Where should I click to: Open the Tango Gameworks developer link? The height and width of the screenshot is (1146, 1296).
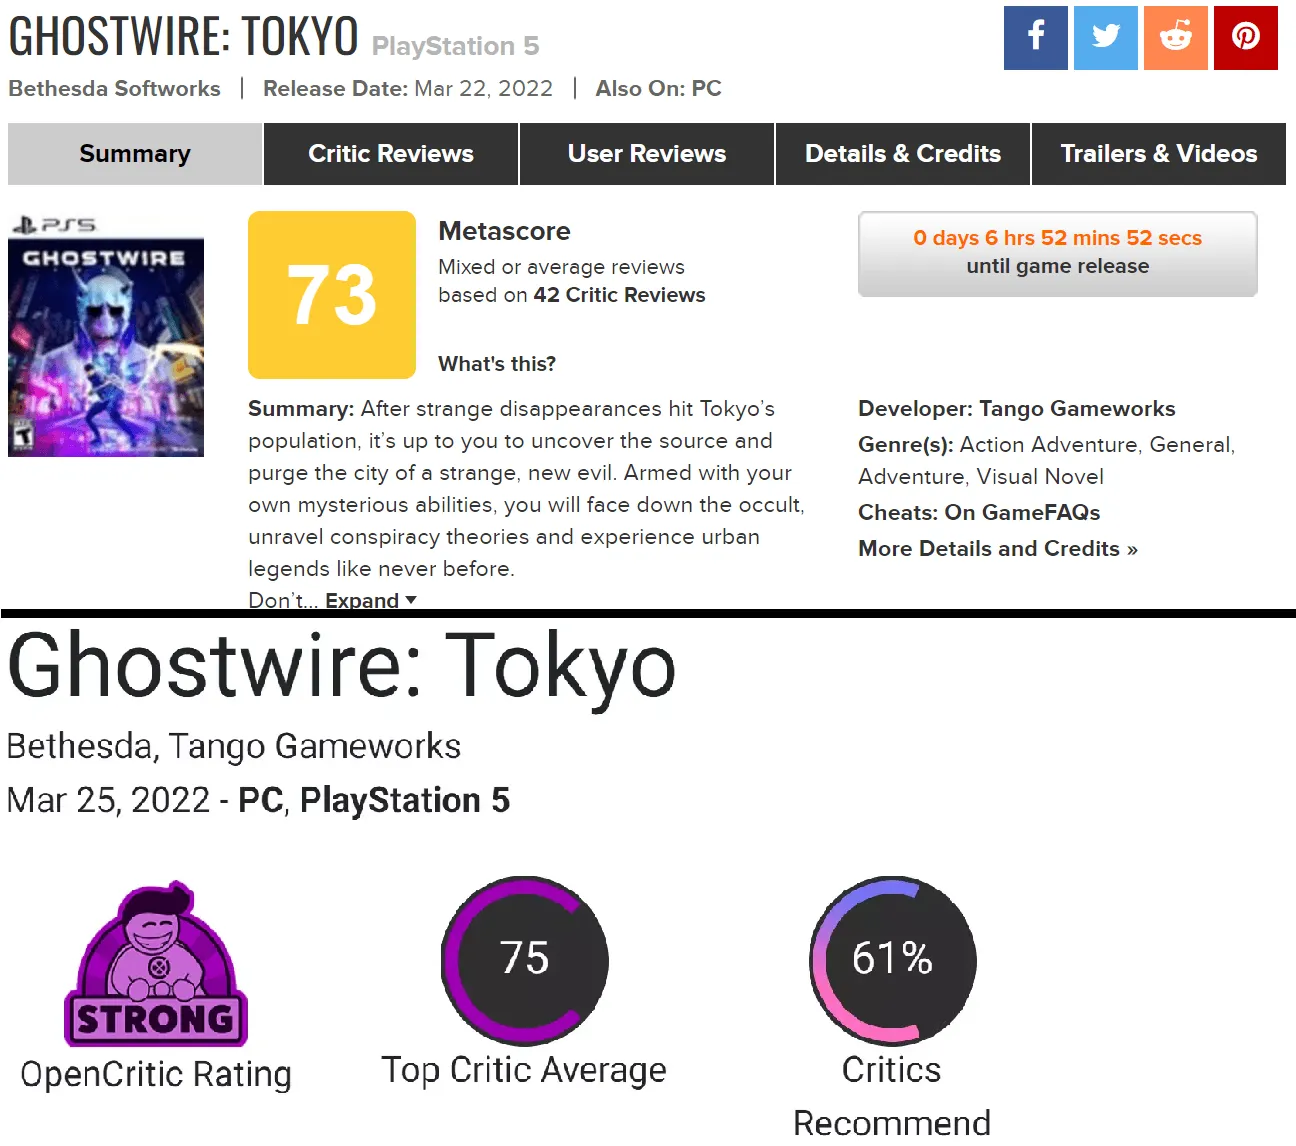click(1077, 408)
